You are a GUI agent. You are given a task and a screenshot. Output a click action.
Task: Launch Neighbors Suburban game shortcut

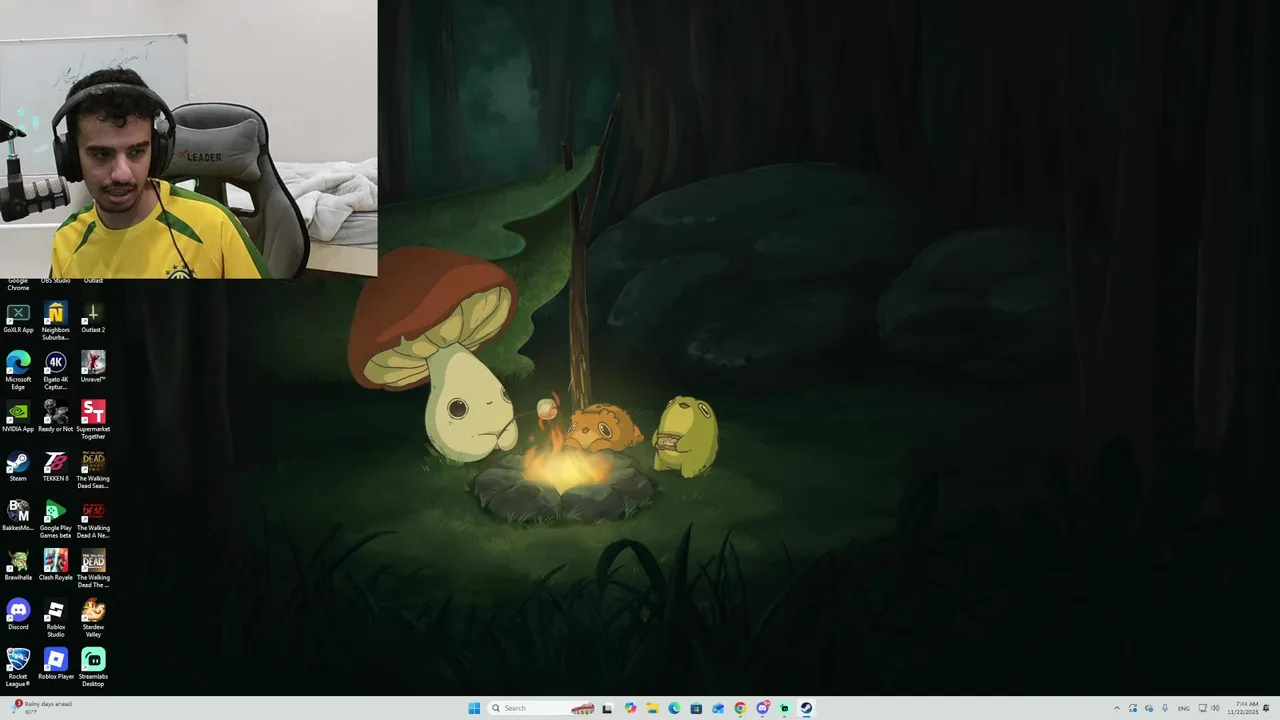pos(55,321)
